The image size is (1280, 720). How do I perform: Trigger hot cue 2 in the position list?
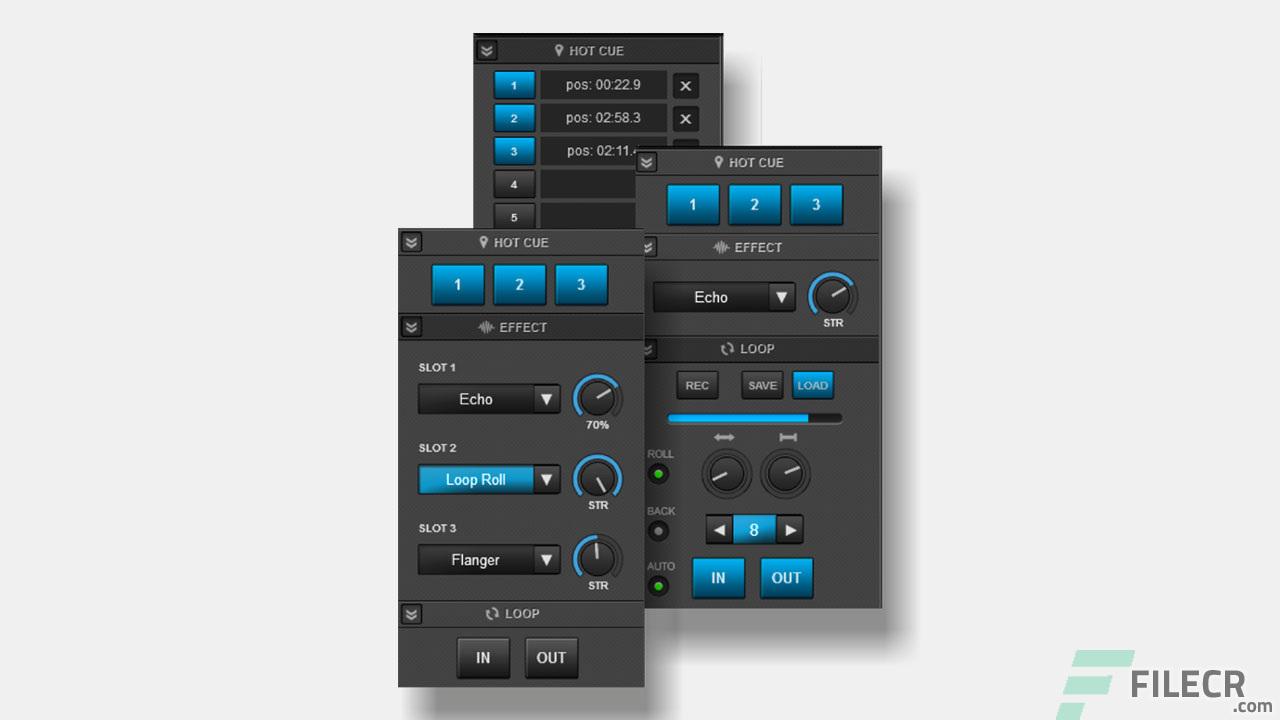(x=514, y=118)
